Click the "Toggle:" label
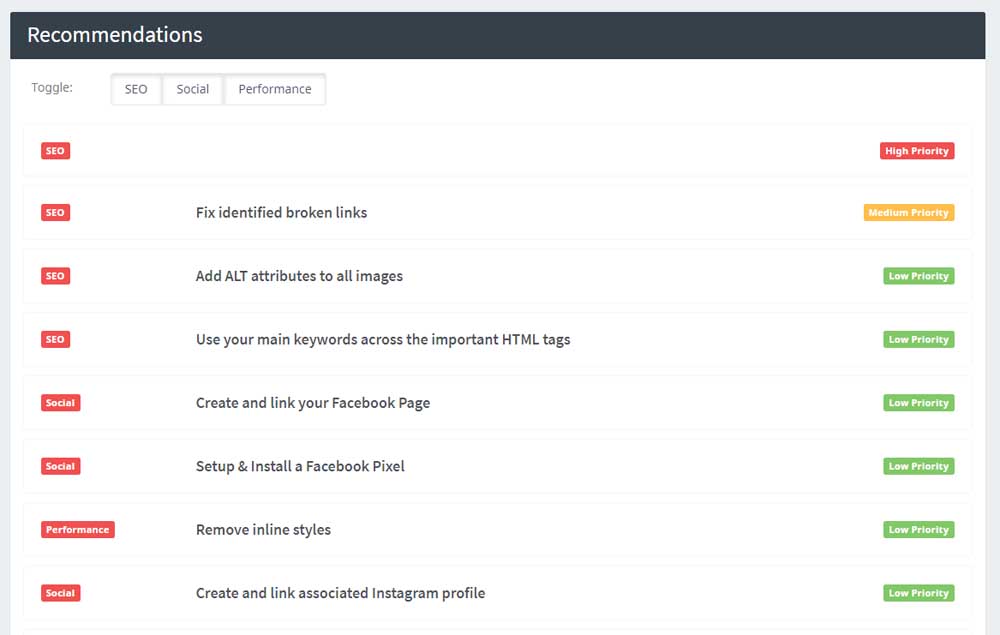1000x635 pixels. click(x=52, y=87)
